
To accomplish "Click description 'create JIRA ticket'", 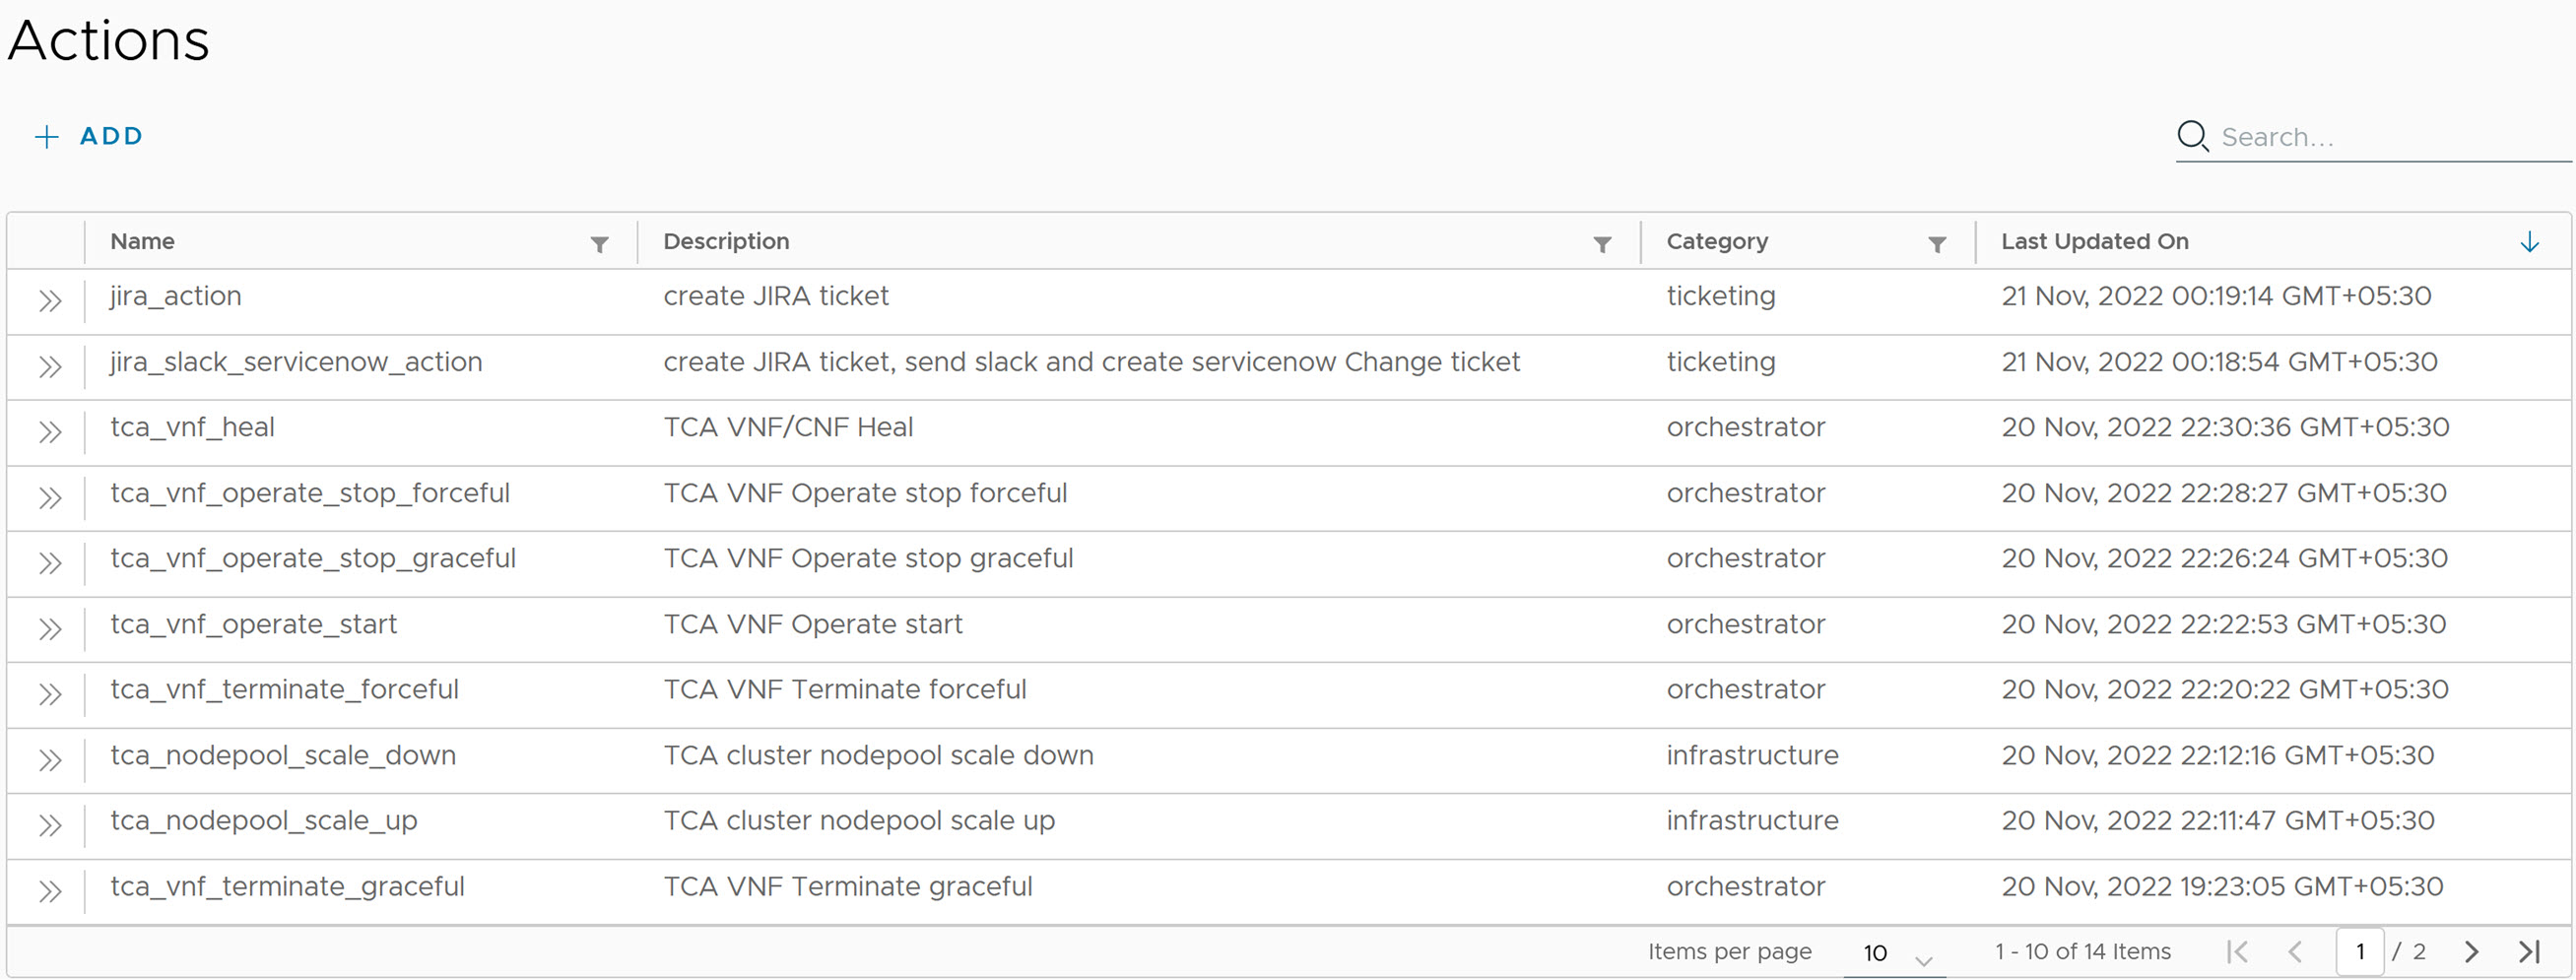I will [776, 296].
